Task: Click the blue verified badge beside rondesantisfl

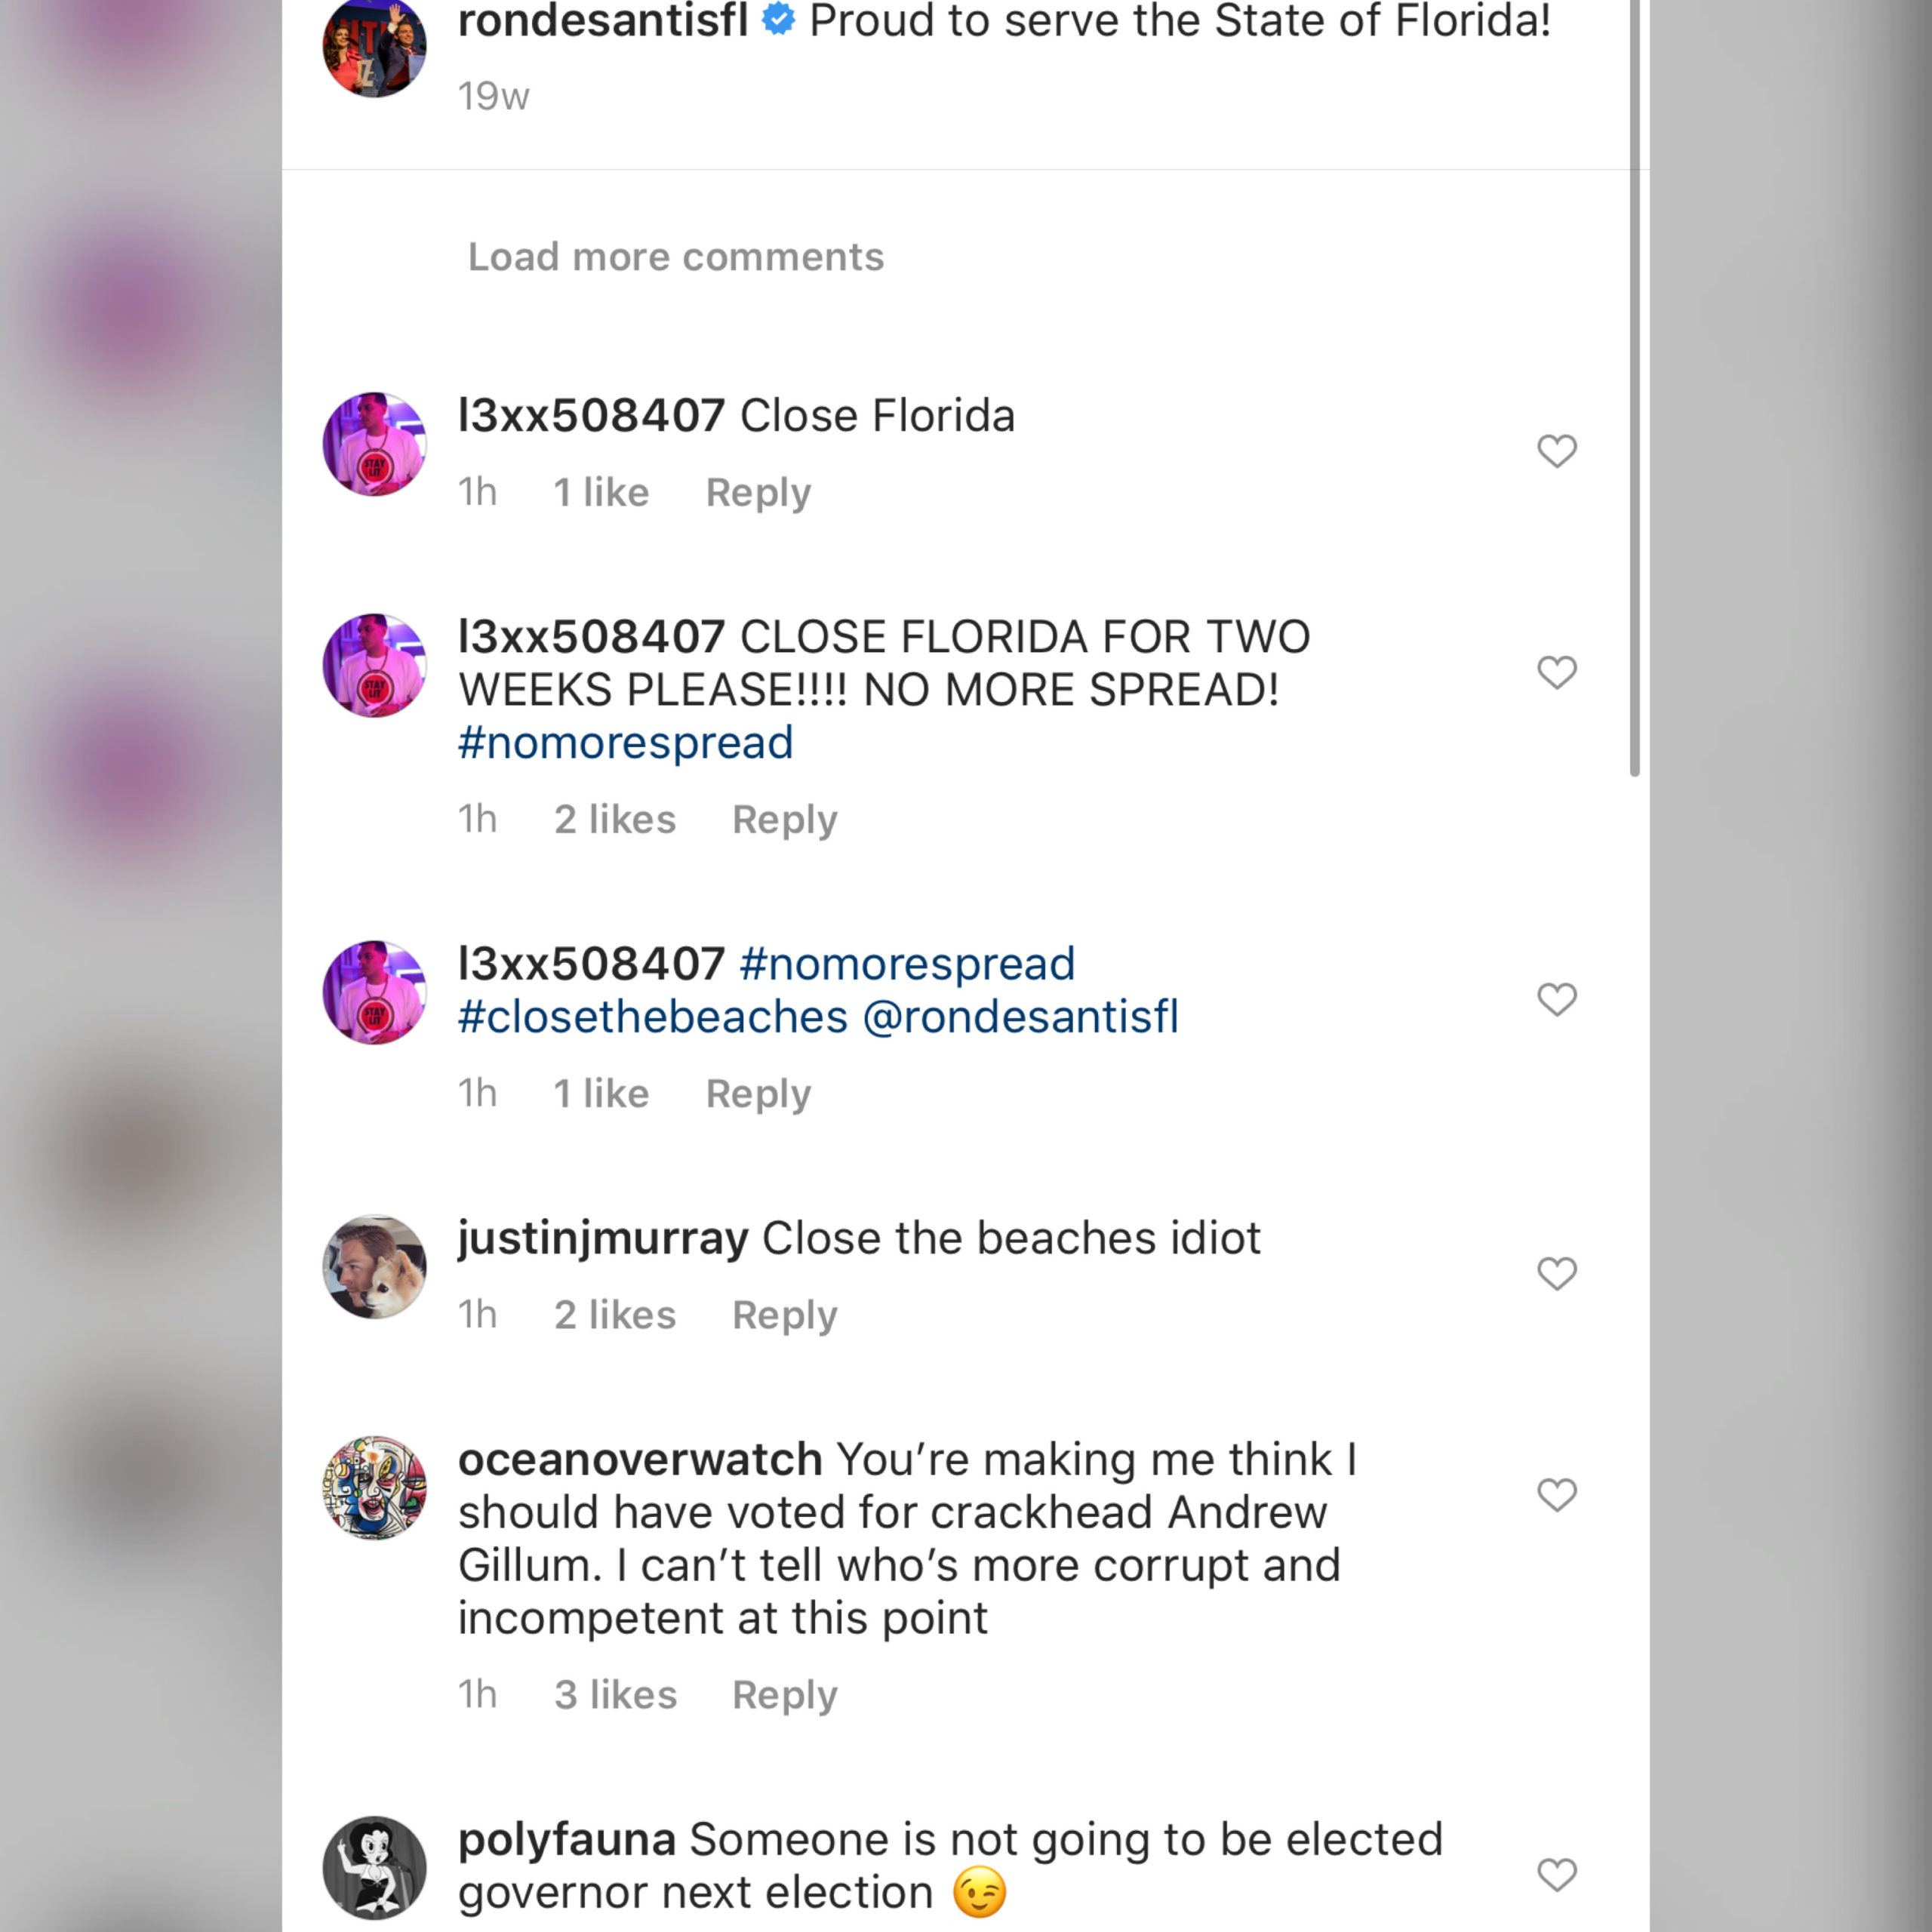Action: (x=778, y=20)
